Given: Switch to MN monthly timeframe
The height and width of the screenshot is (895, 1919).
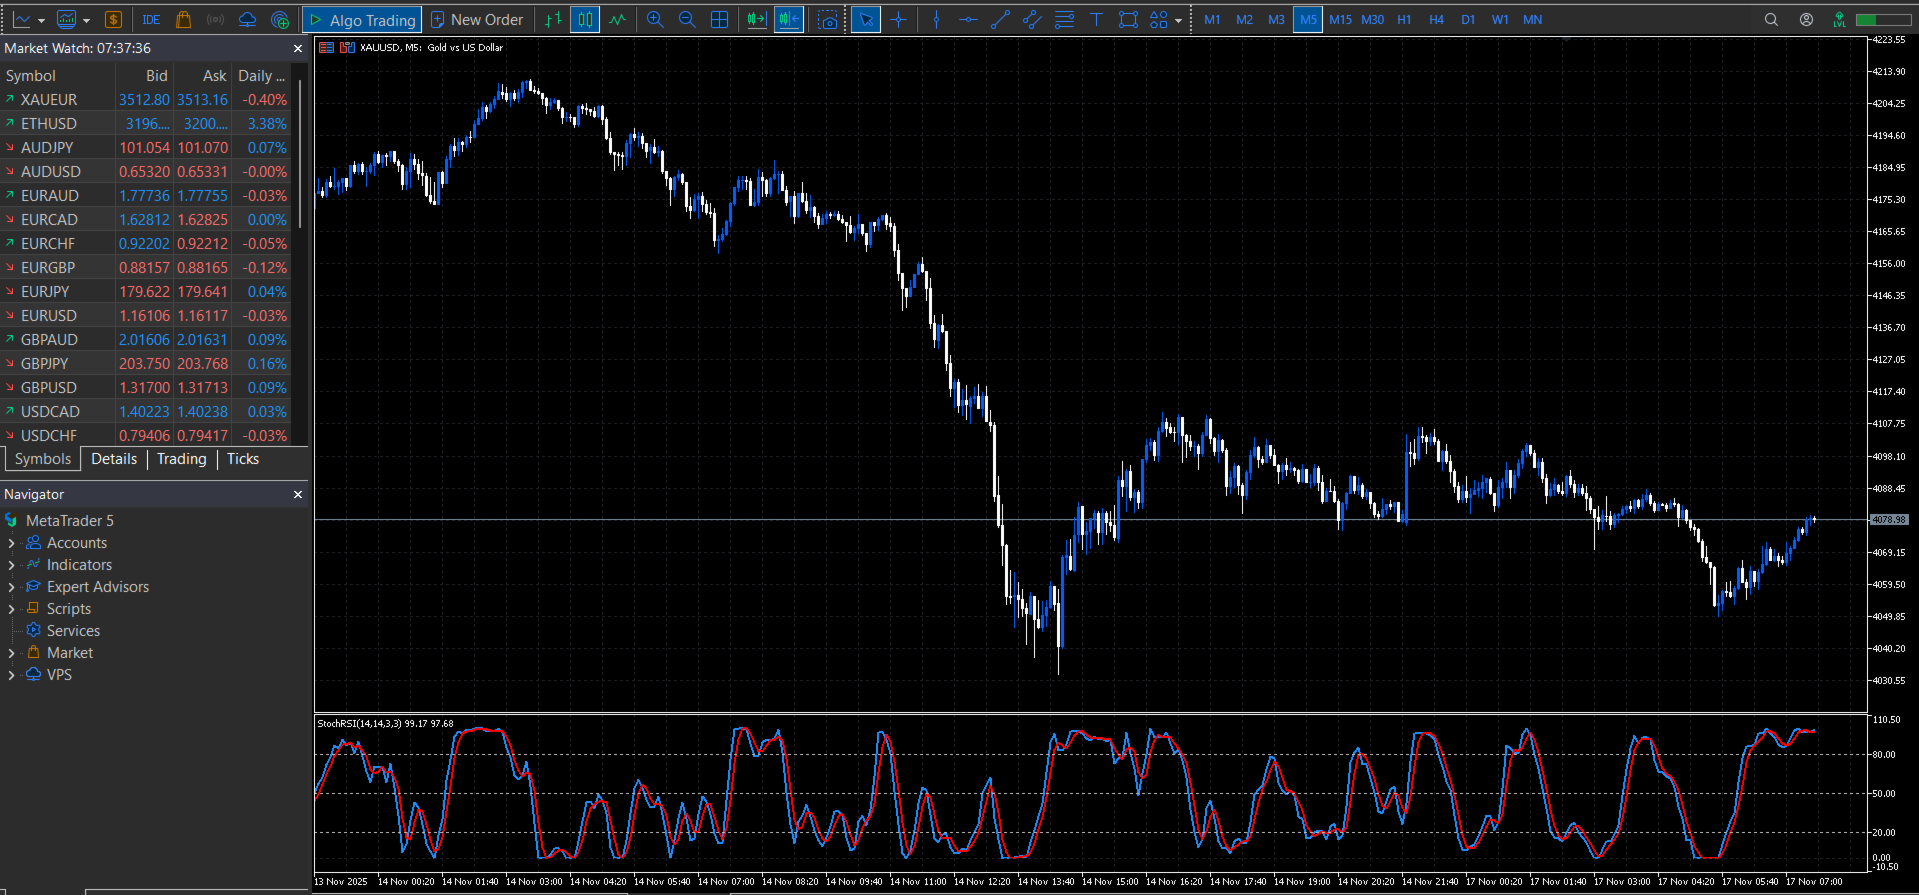Looking at the screenshot, I should 1532,19.
